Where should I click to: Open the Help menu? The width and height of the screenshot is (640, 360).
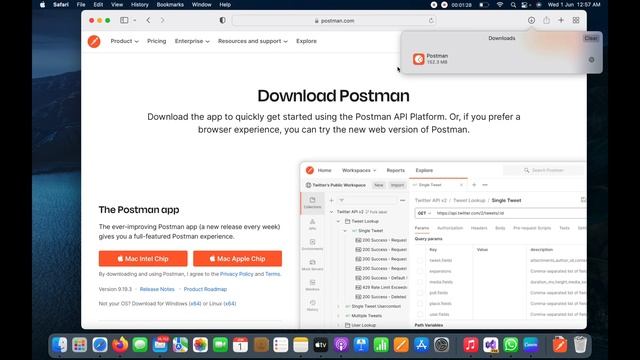coord(225,5)
